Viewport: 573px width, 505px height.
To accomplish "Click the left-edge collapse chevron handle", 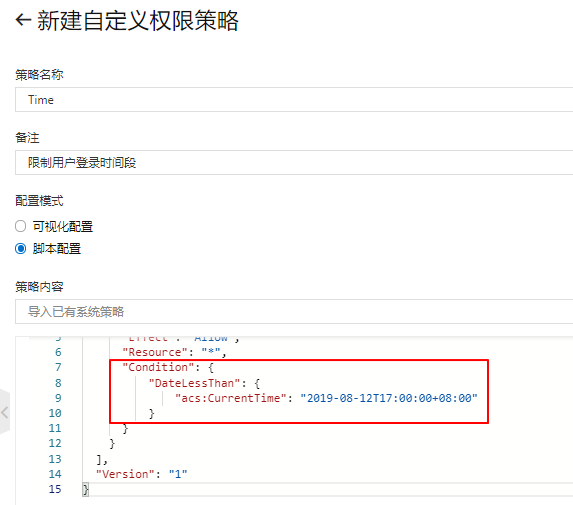I will (4, 413).
